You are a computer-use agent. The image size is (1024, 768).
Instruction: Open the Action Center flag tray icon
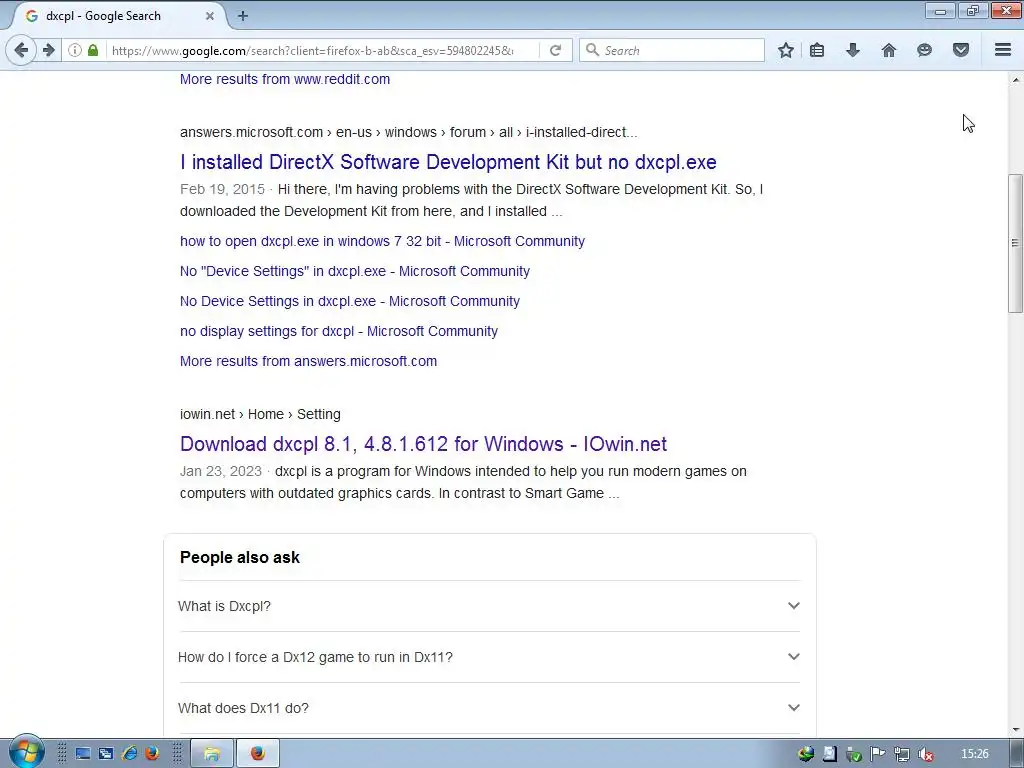[x=878, y=754]
